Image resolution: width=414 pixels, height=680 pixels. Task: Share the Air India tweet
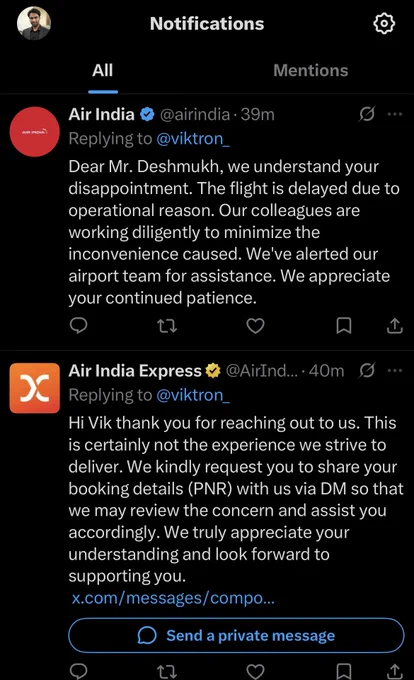(x=394, y=326)
